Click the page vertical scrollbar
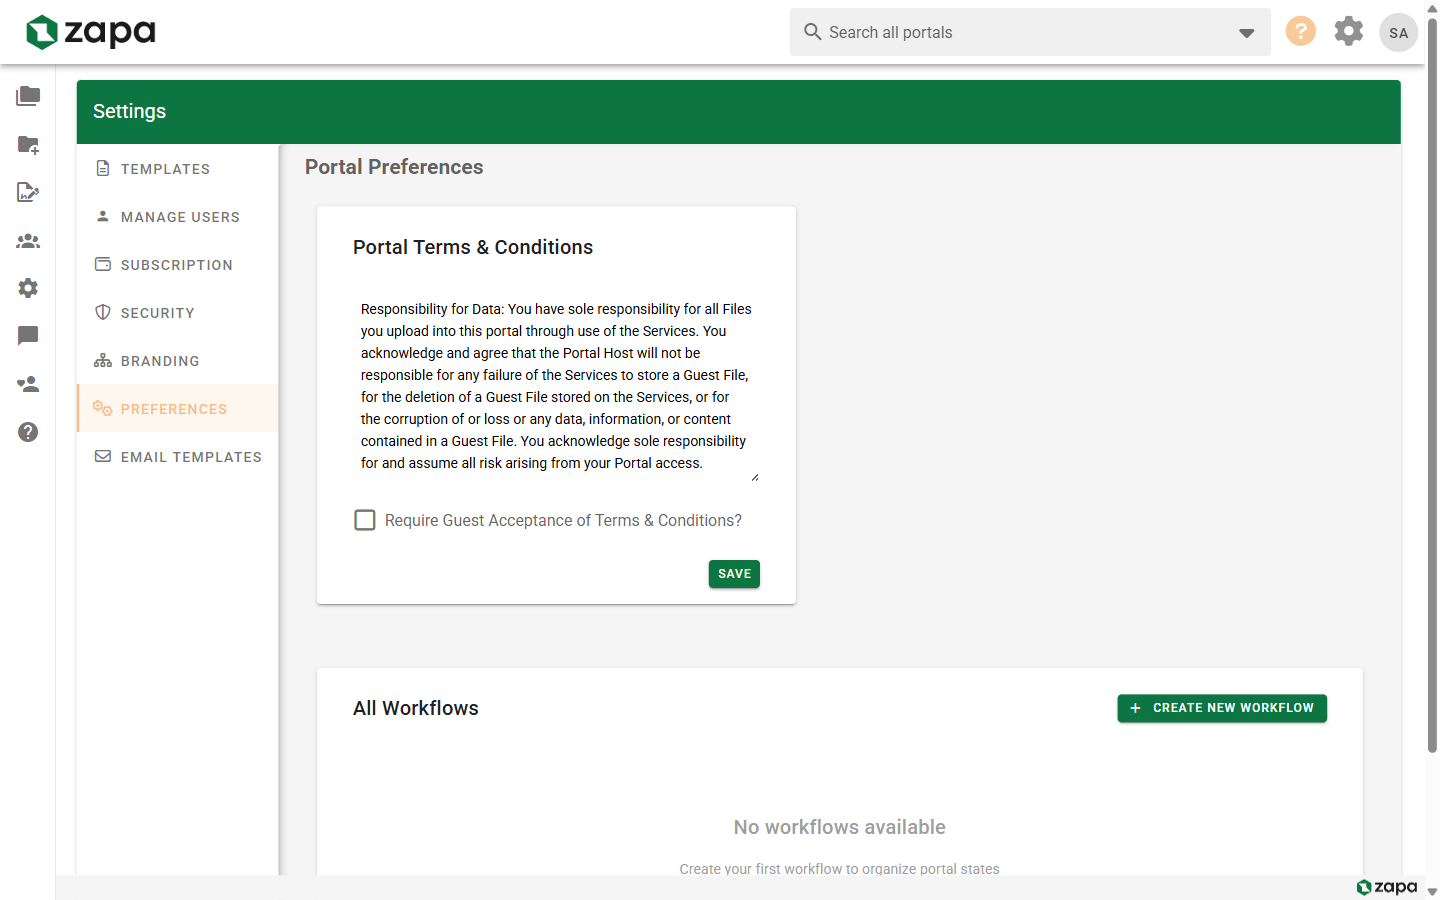The image size is (1440, 900). (1432, 385)
